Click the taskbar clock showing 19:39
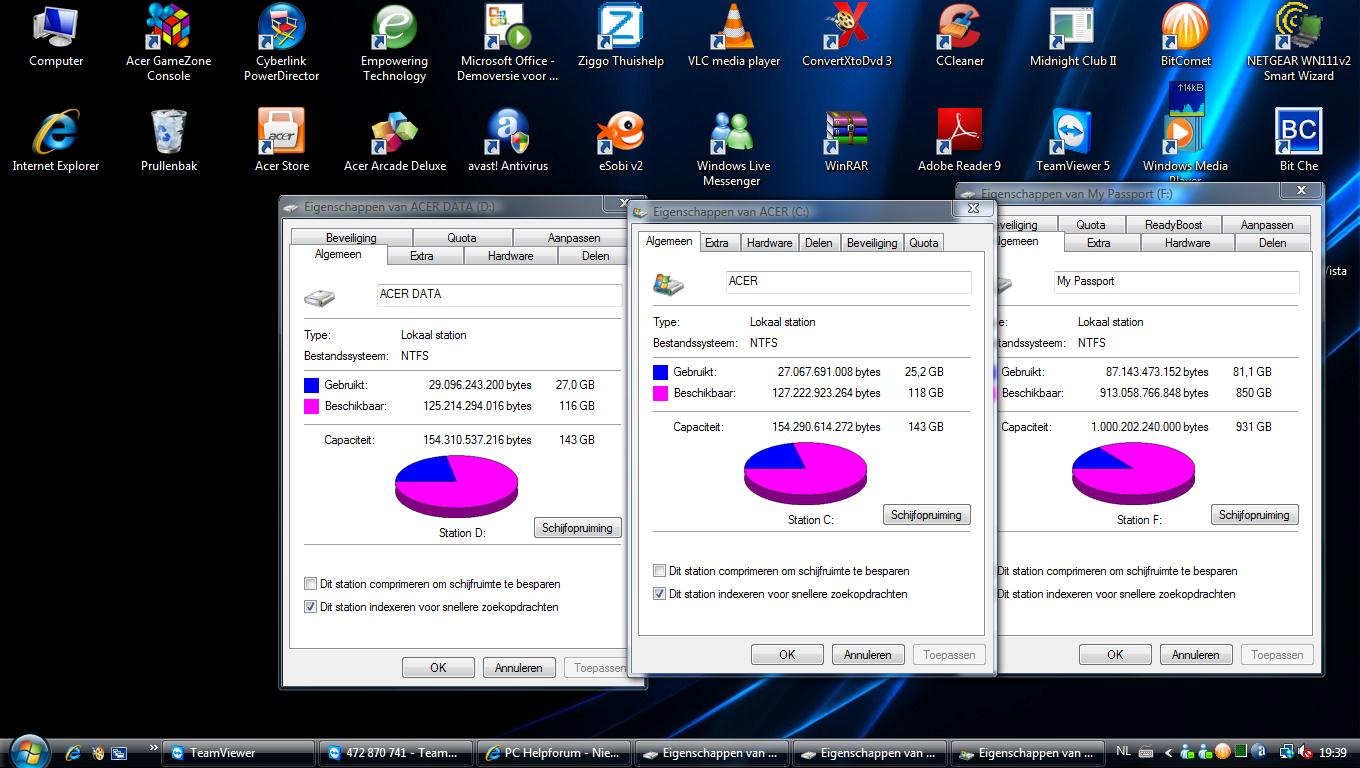Image resolution: width=1360 pixels, height=768 pixels. pos(1333,753)
